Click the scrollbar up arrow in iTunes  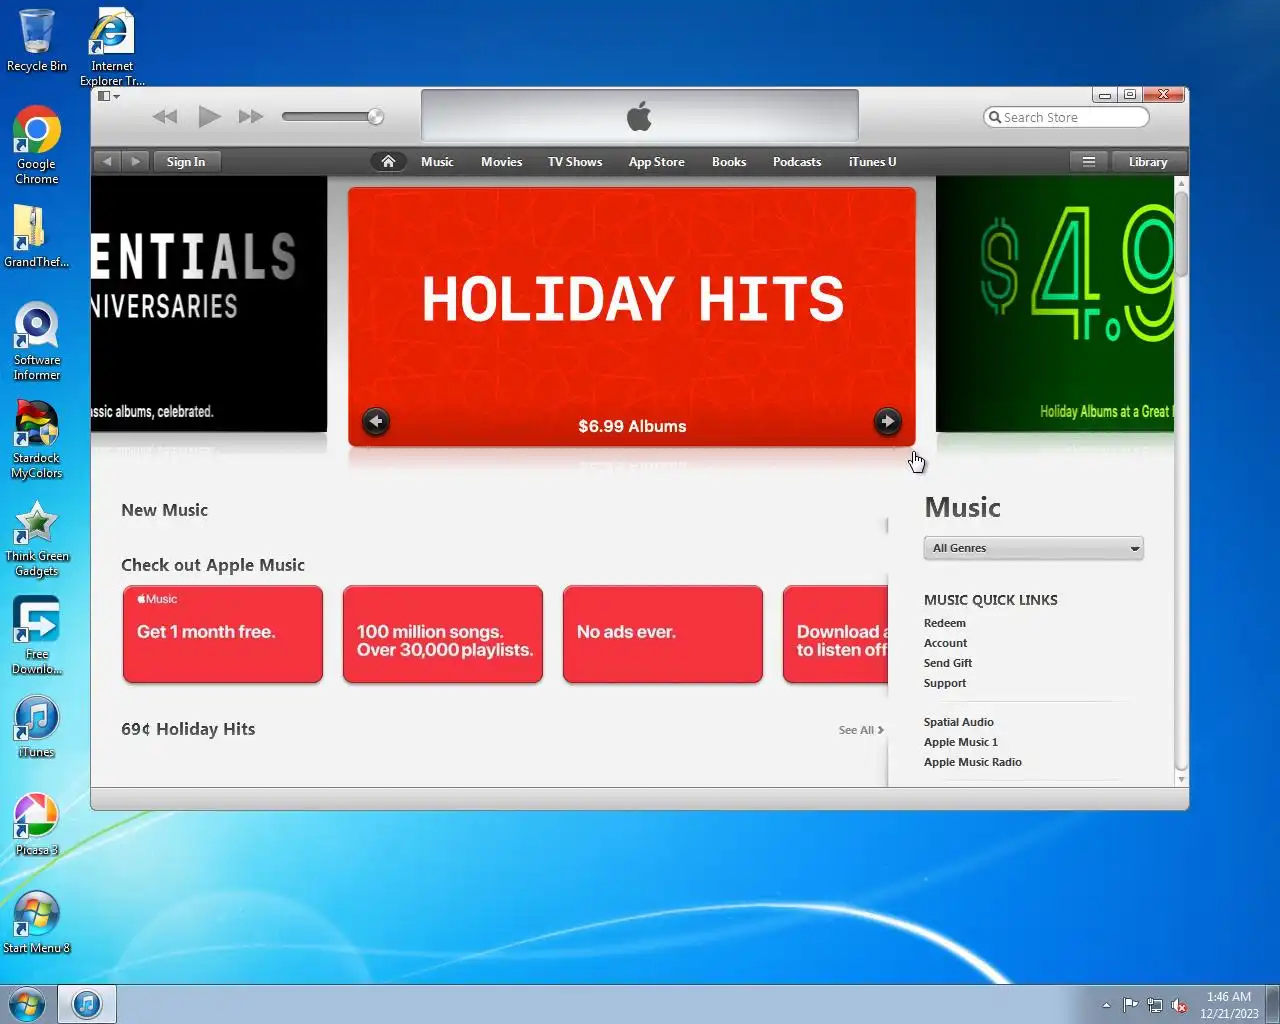click(1181, 184)
